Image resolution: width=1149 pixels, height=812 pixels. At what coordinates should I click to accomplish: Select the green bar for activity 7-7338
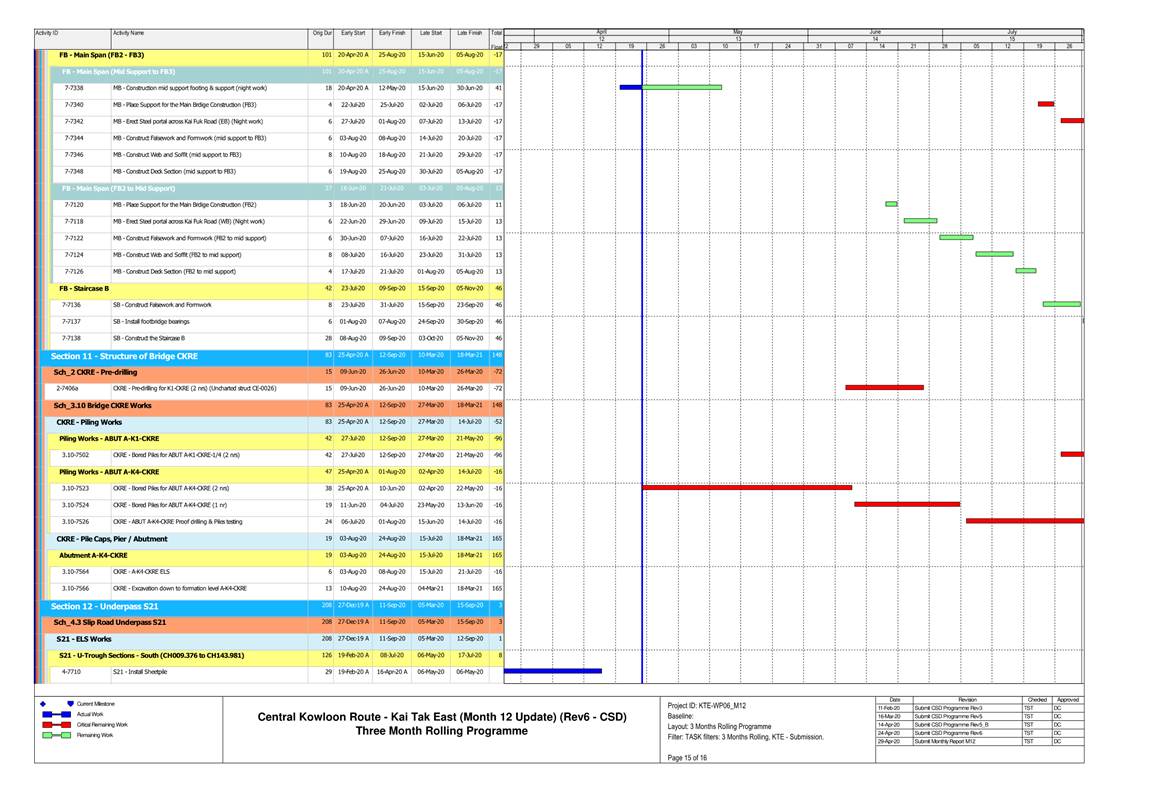(681, 87)
